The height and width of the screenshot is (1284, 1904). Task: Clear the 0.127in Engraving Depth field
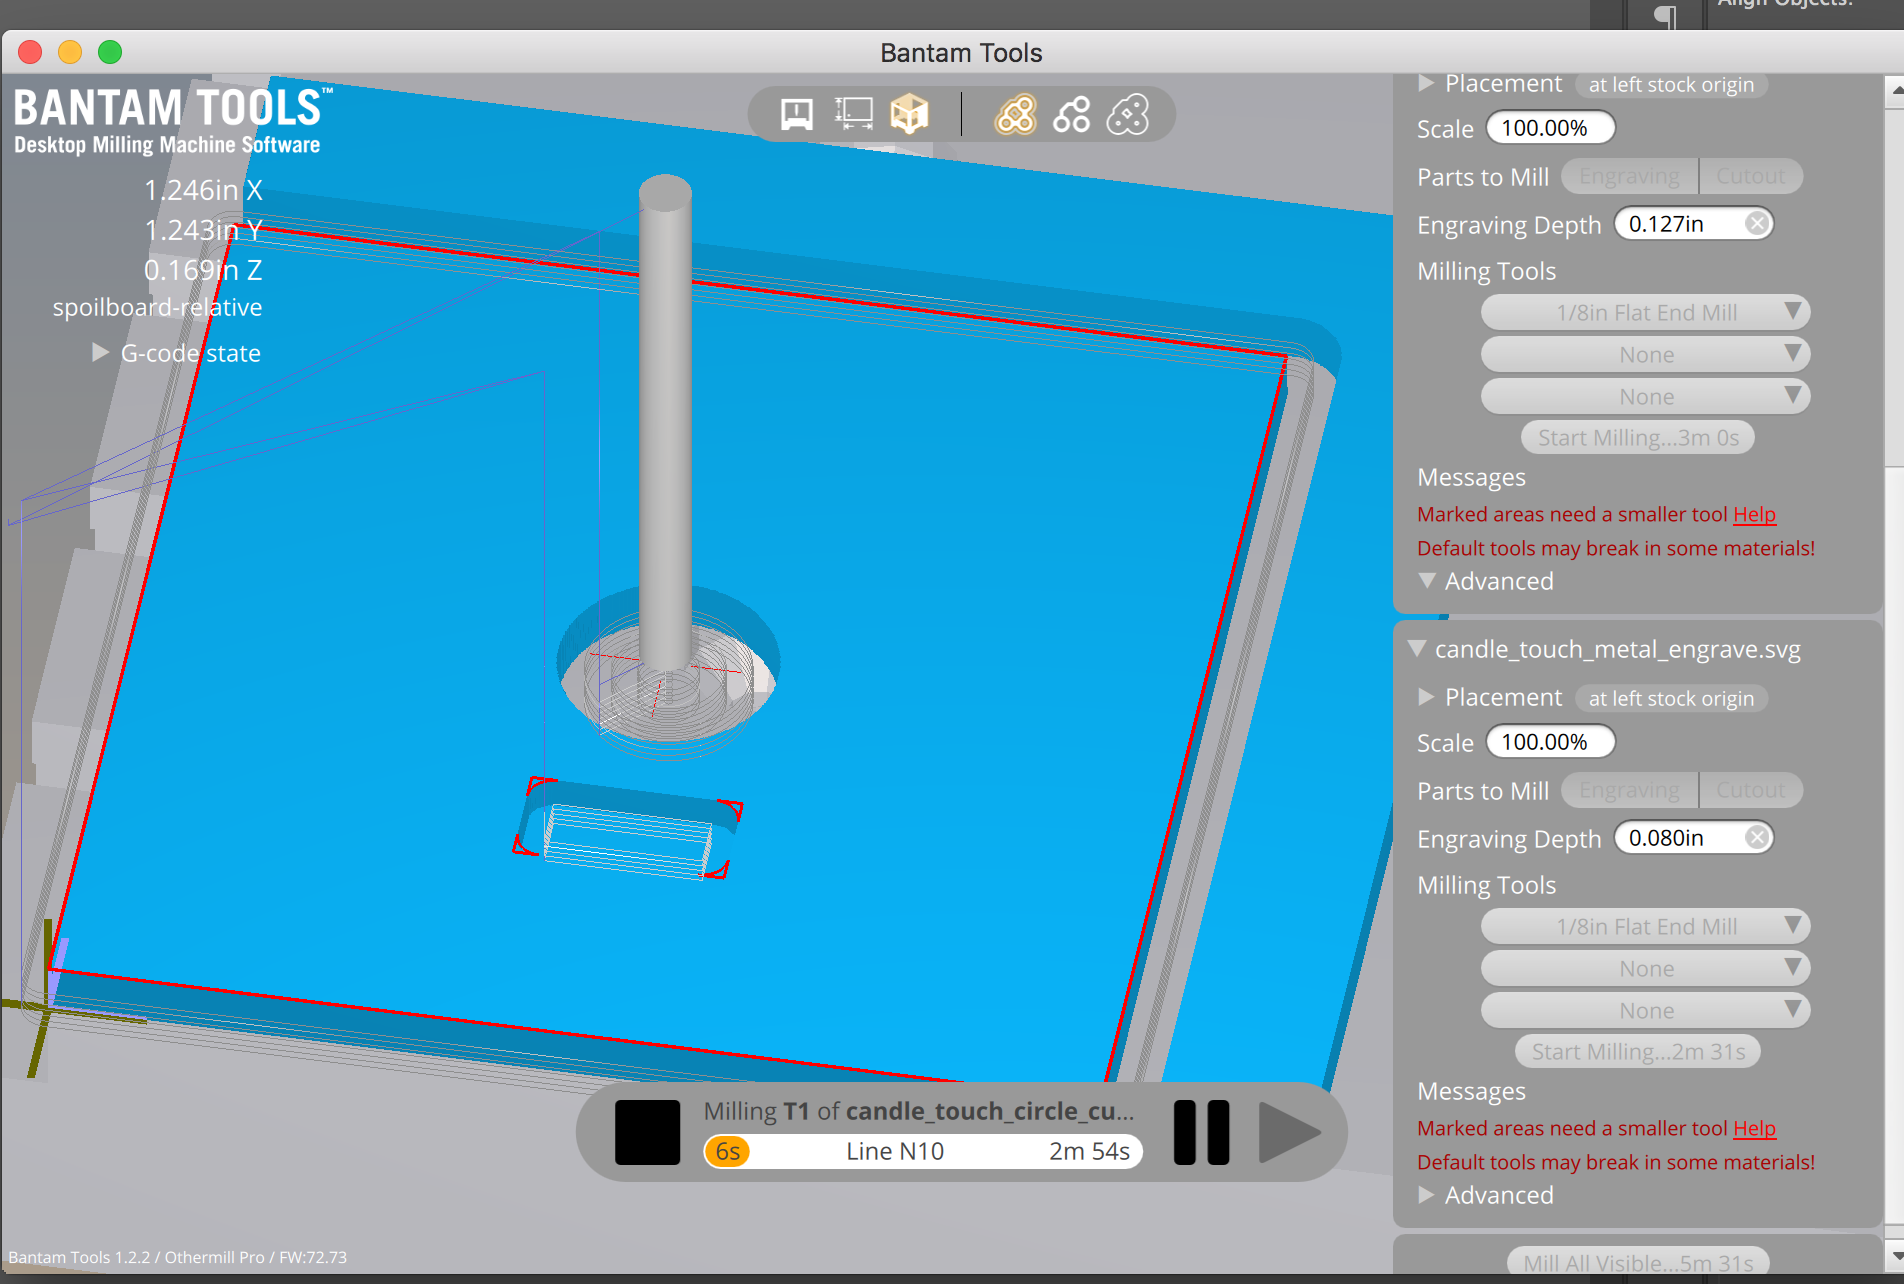1756,224
